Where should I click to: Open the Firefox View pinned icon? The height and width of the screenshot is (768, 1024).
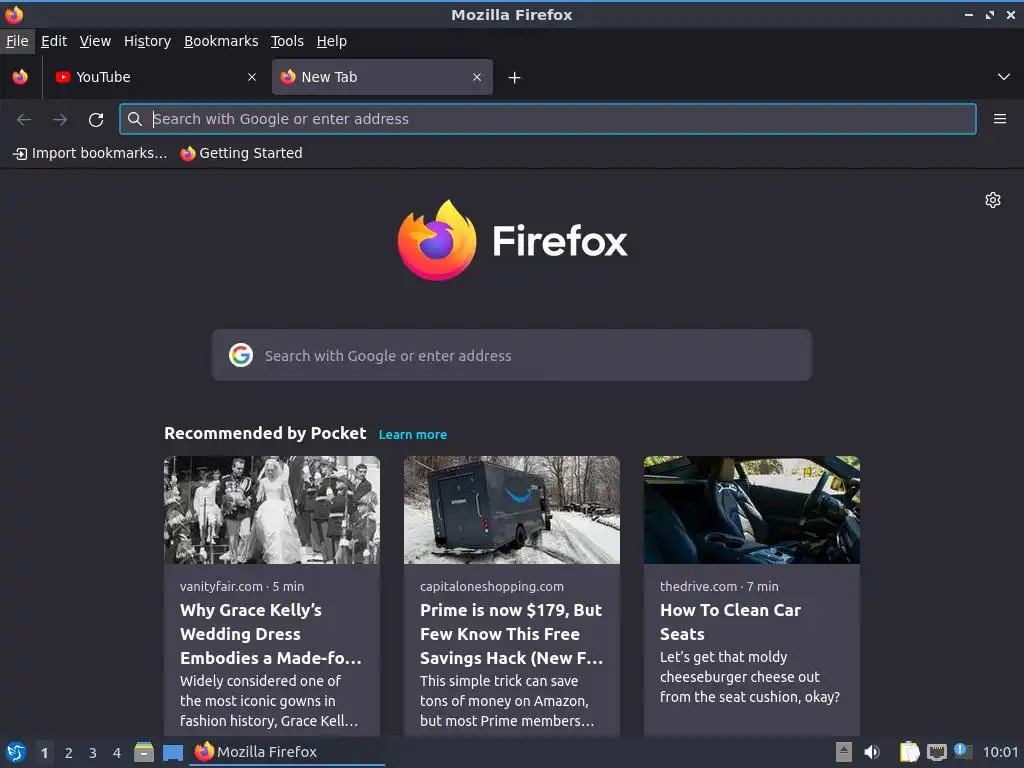tap(20, 77)
